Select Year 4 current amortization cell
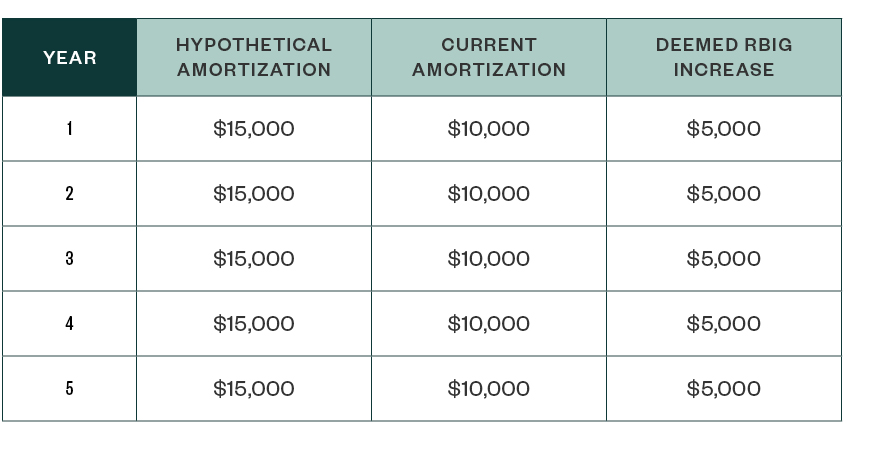Screen dimensions: 875x460 [489, 324]
